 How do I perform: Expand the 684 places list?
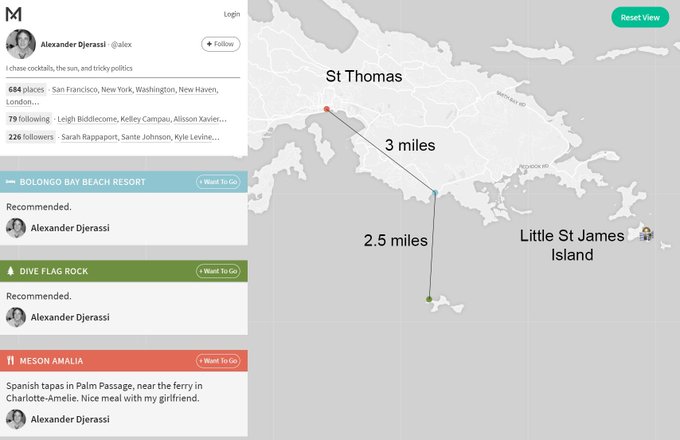coord(26,89)
